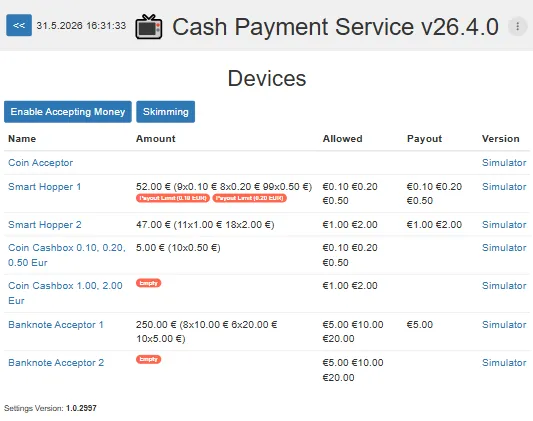
Task: Click Simulator link in Smart Hopper 1 row
Action: click(x=504, y=187)
